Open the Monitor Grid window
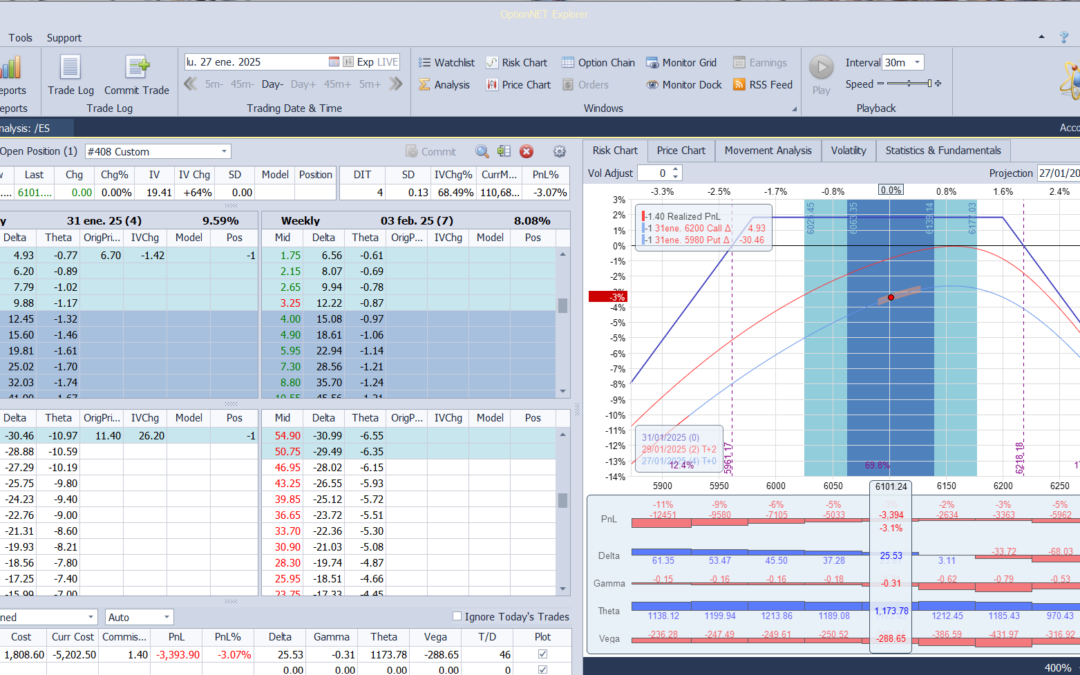 (x=681, y=63)
